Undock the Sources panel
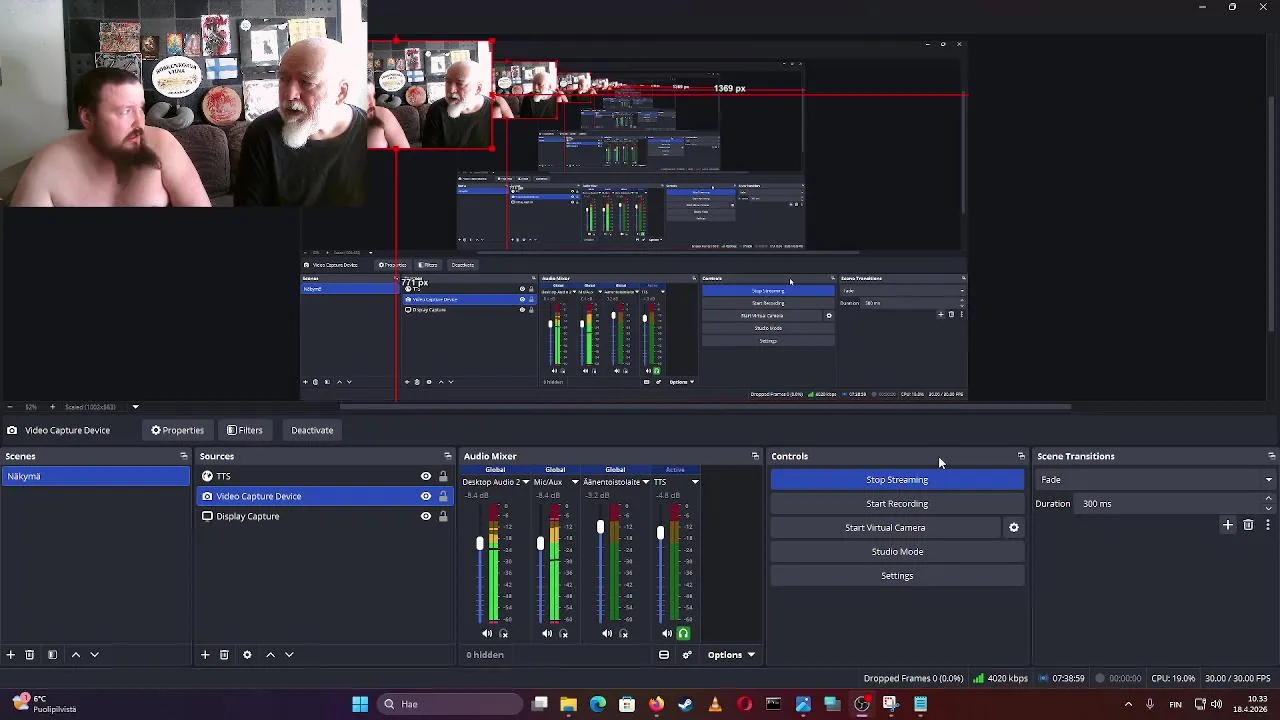Viewport: 1280px width, 720px height. pyautogui.click(x=448, y=456)
